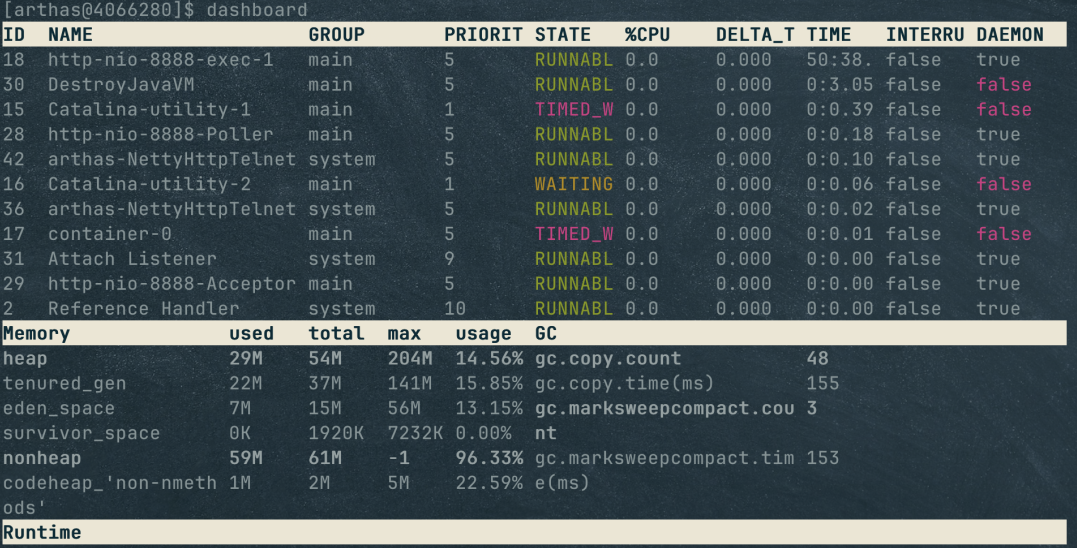The width and height of the screenshot is (1077, 548).
Task: Click TIMED_W state in container-0 row
Action: pos(574,233)
